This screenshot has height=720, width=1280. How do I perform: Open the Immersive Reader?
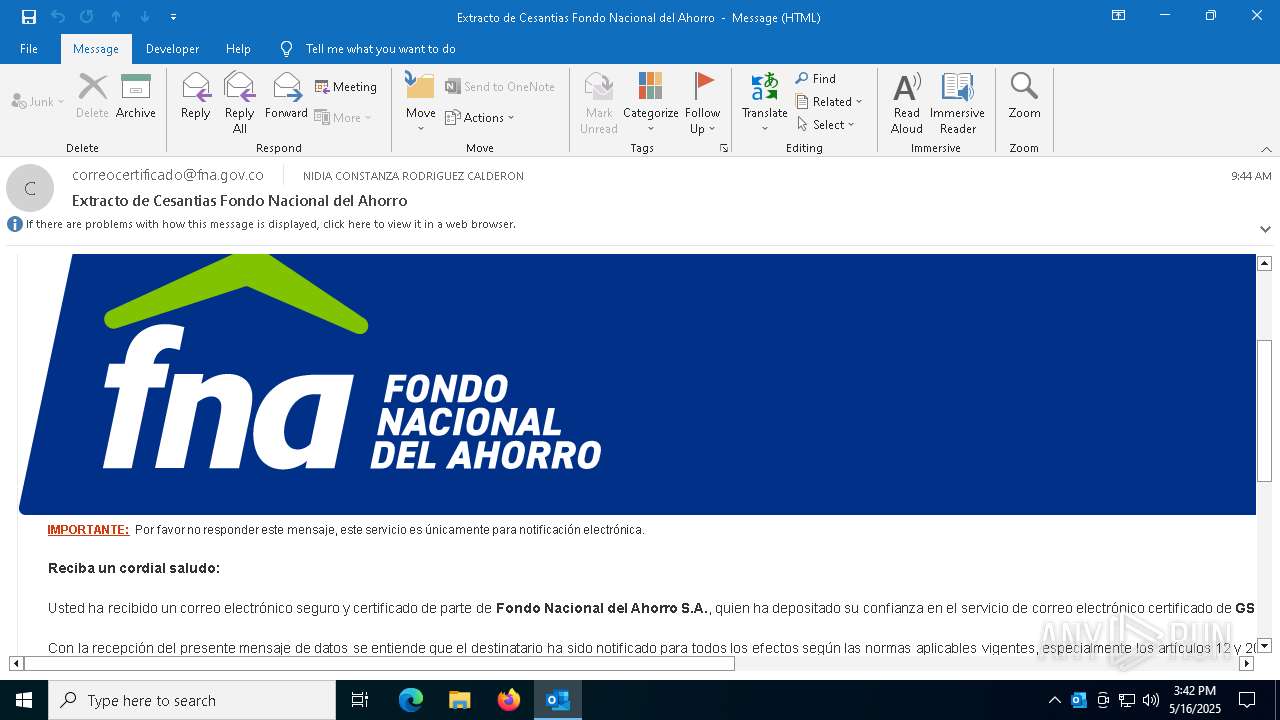point(958,102)
